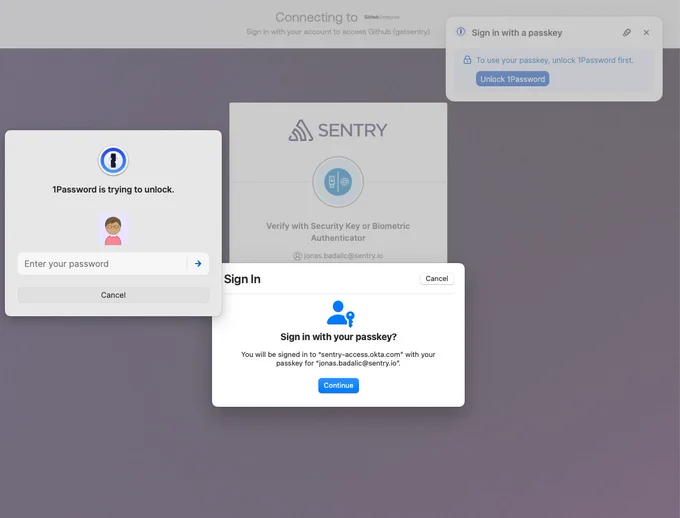
Task: Click the user avatar in unlock dialog
Action: (x=113, y=229)
